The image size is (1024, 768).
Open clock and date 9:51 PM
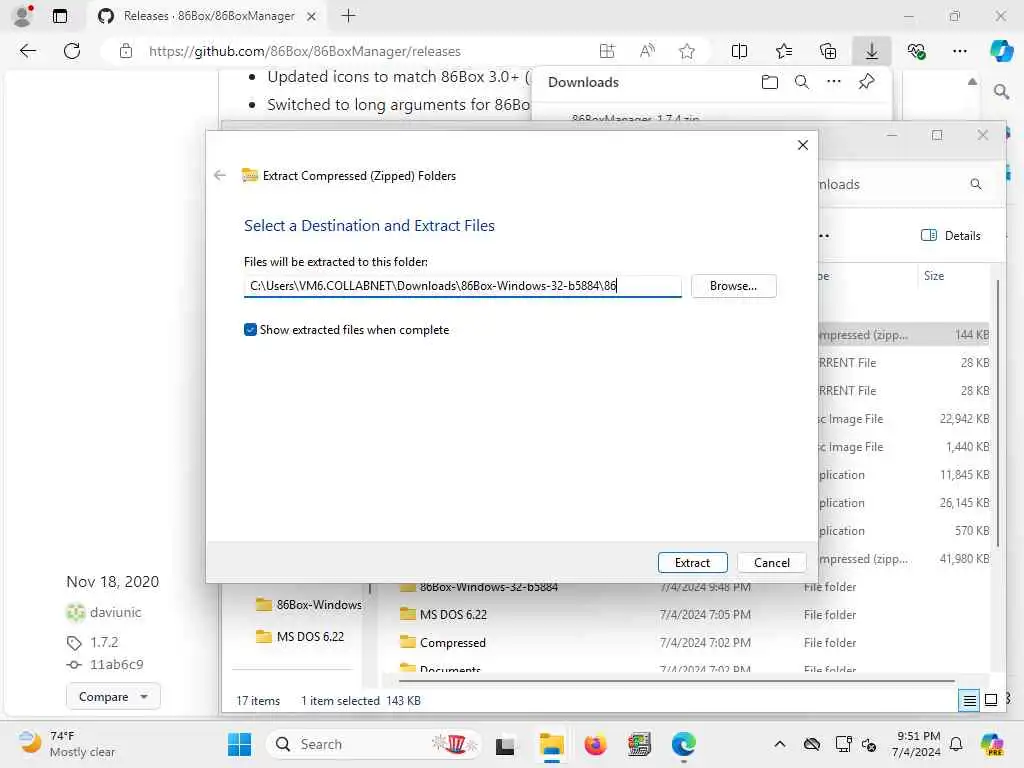tap(916, 744)
